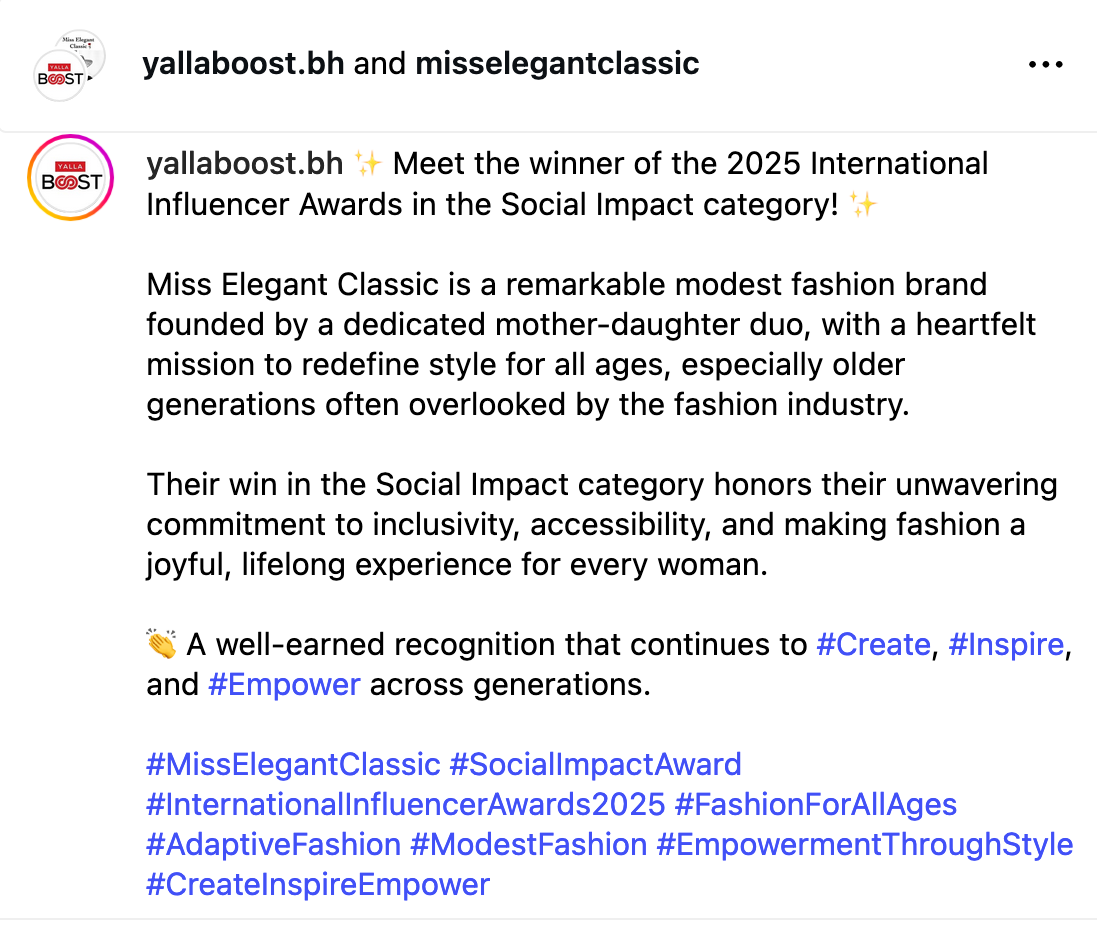Click the #EmpowermentThroughStyle hashtag

pos(865,845)
